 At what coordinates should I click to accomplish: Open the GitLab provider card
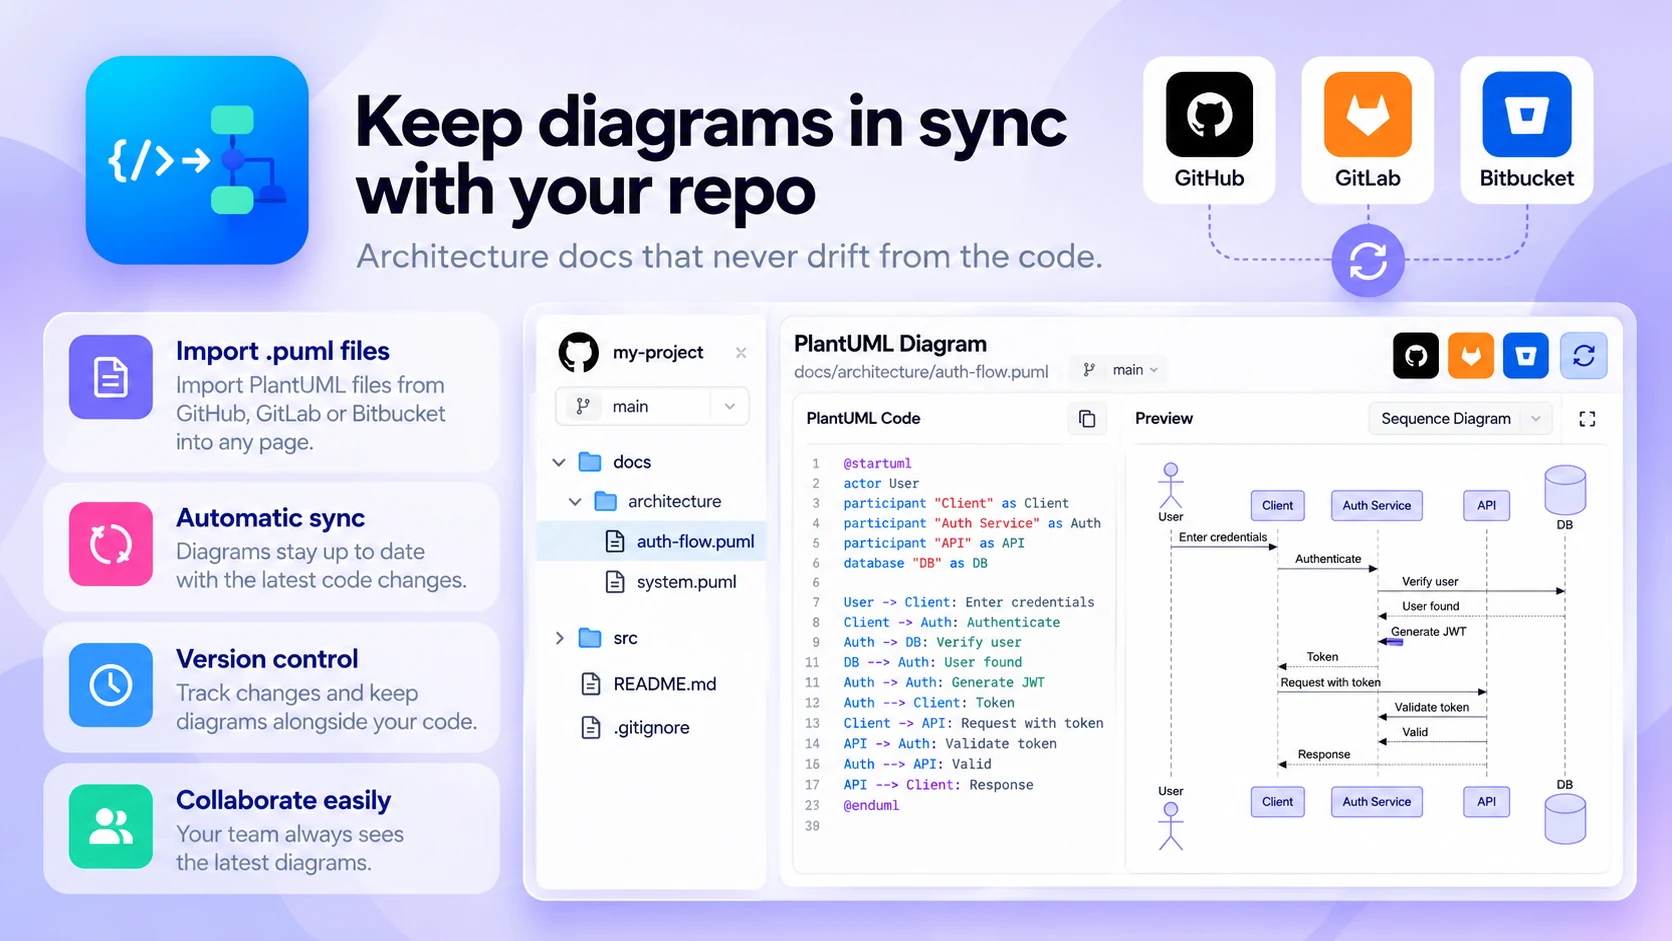(x=1367, y=130)
